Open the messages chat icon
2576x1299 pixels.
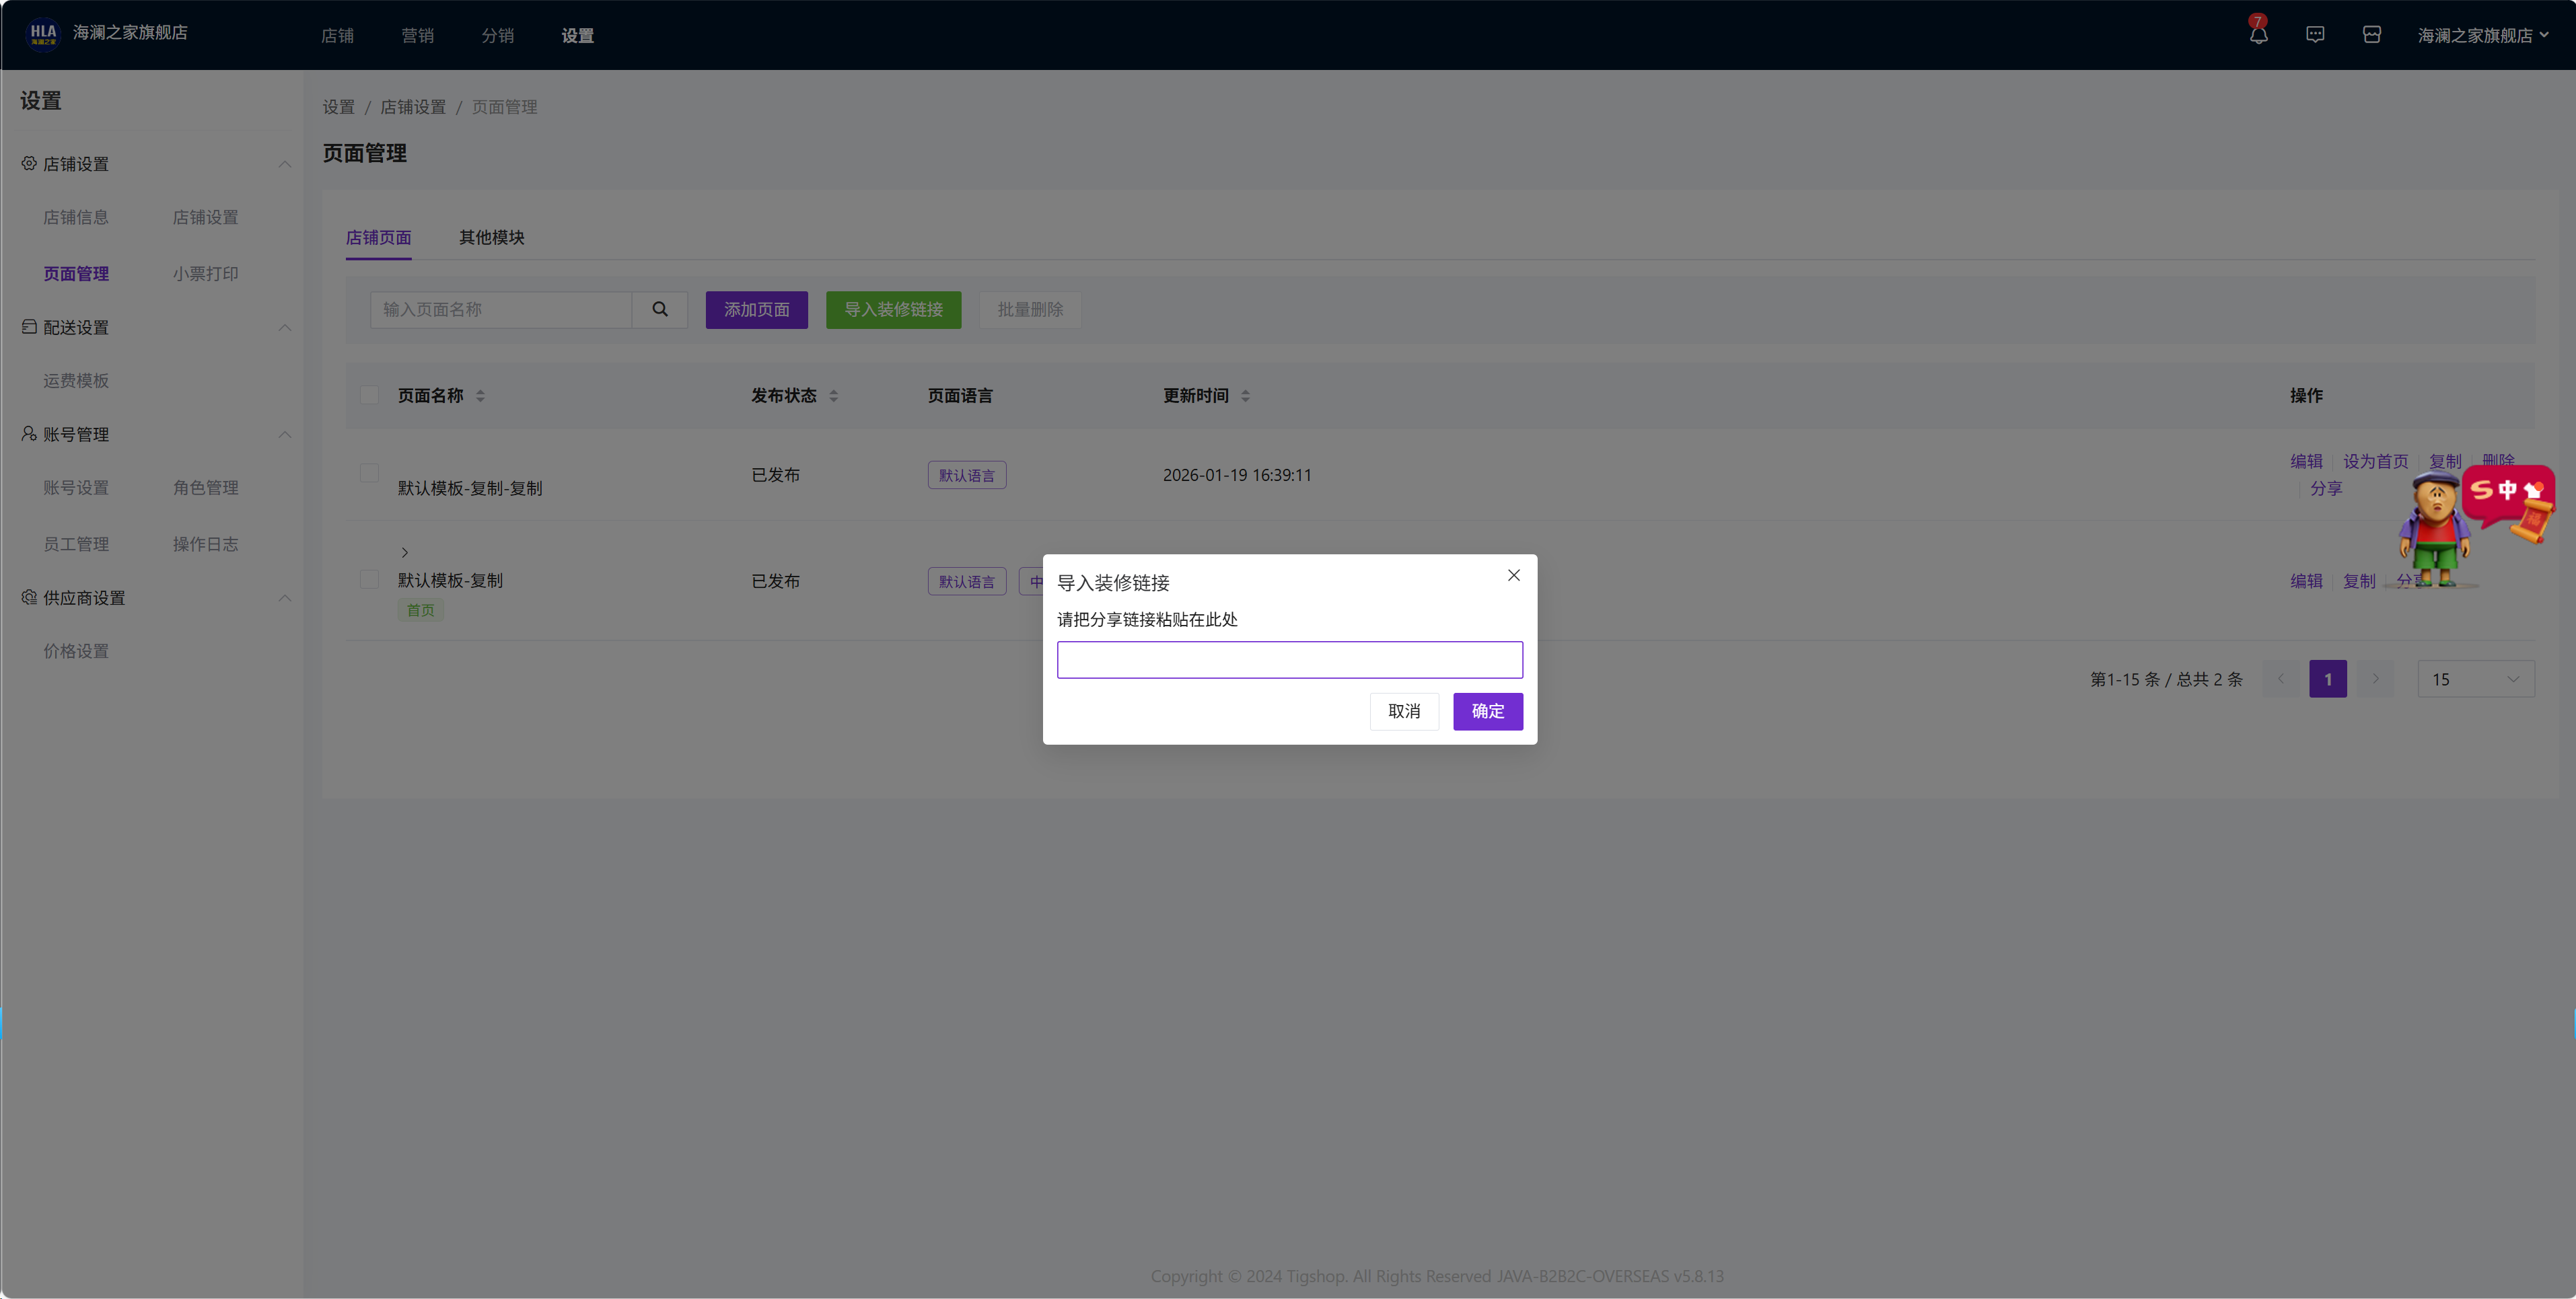click(2315, 35)
